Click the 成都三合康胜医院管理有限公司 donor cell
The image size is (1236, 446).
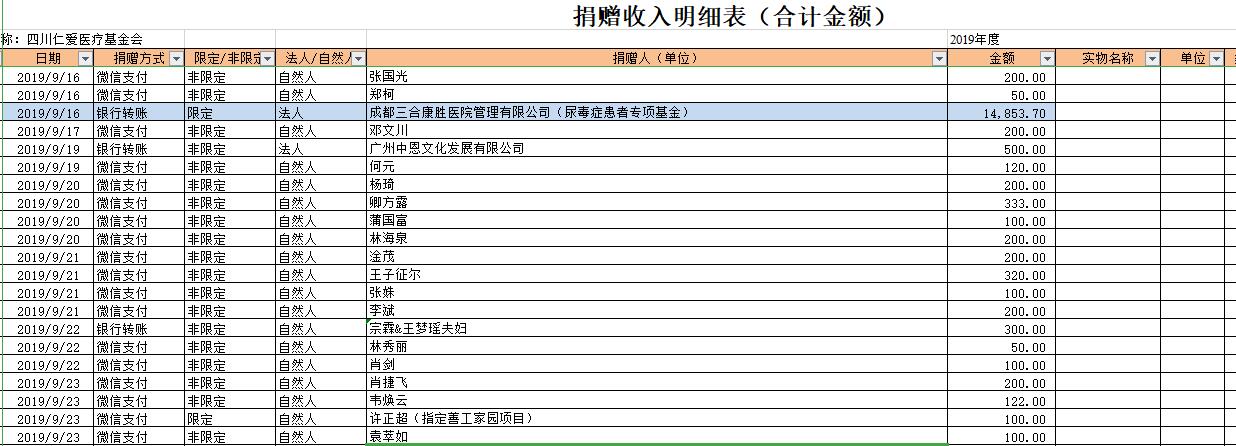530,113
